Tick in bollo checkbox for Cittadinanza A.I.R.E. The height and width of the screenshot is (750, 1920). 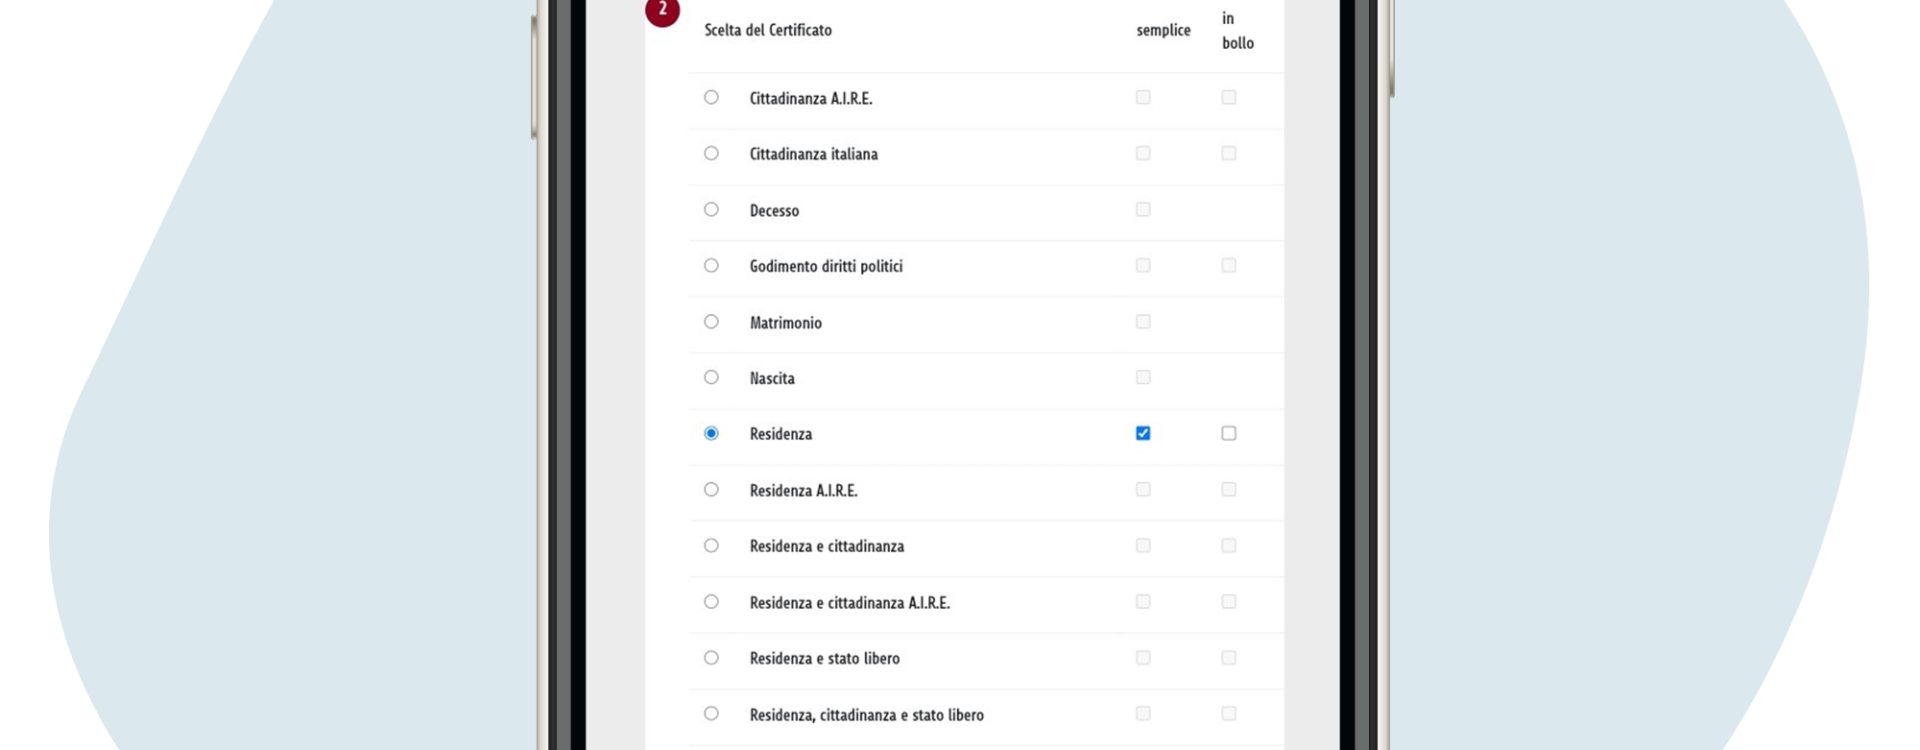(x=1229, y=97)
